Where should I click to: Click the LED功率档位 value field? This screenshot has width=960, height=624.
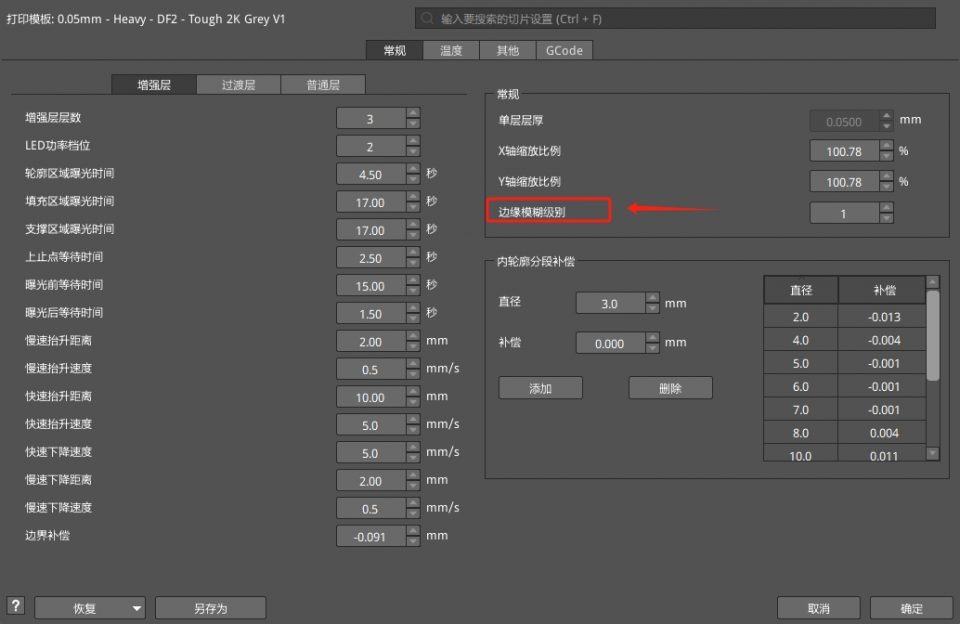pos(371,146)
